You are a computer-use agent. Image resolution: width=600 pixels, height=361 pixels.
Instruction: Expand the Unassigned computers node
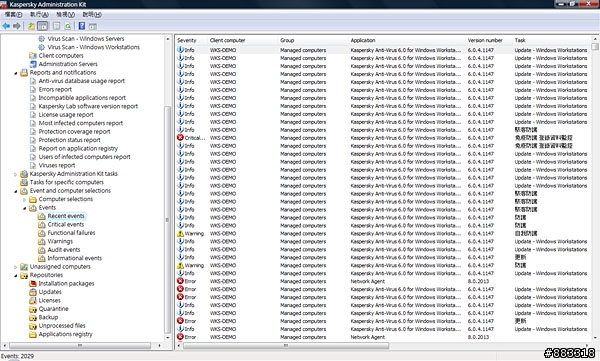pyautogui.click(x=16, y=266)
